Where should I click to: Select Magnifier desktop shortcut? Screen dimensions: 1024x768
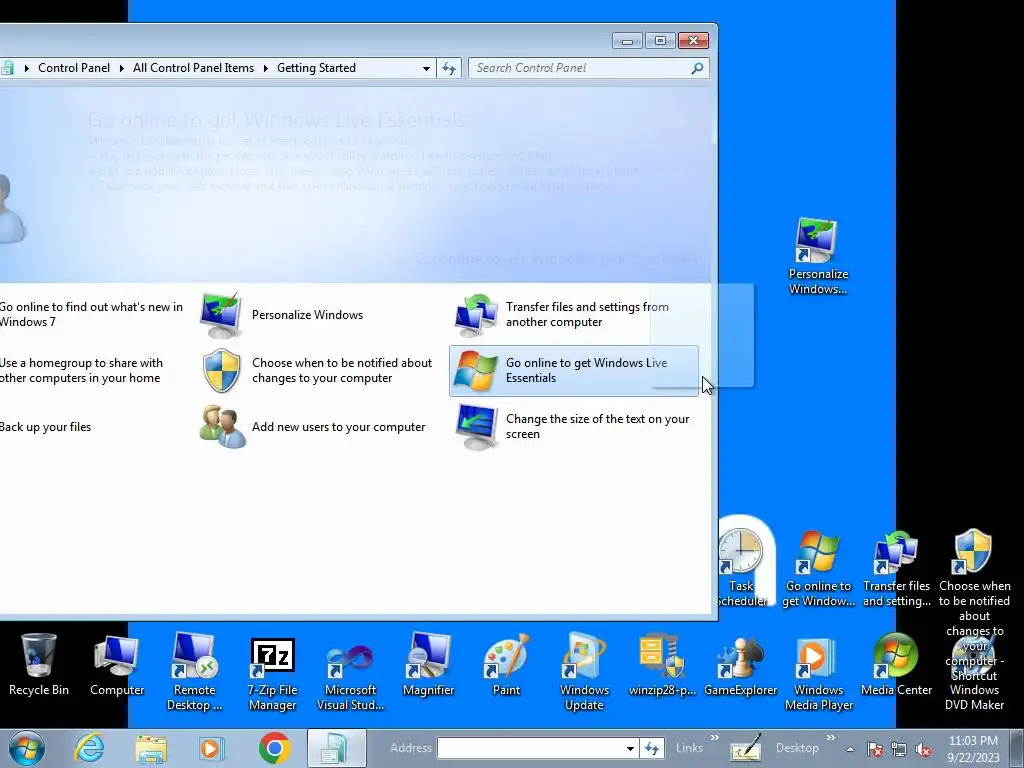coord(428,664)
